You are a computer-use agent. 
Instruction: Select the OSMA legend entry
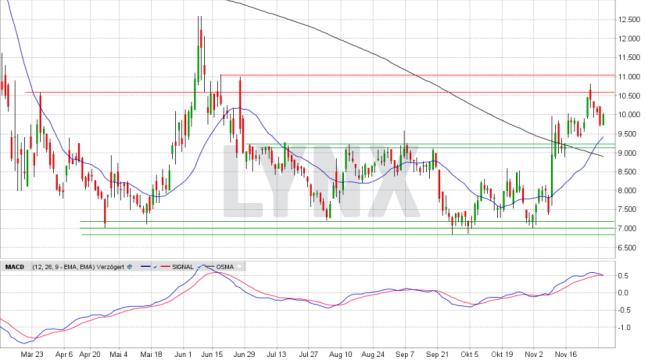pyautogui.click(x=225, y=267)
